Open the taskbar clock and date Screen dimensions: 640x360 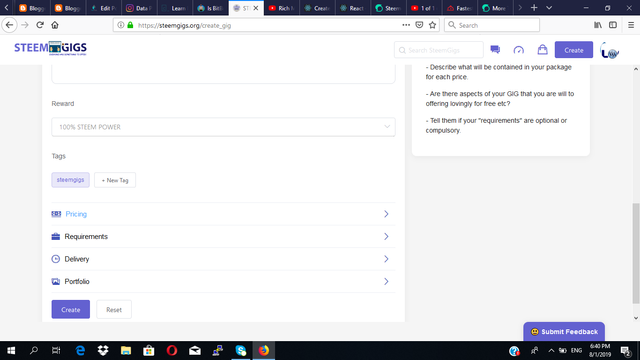click(600, 350)
